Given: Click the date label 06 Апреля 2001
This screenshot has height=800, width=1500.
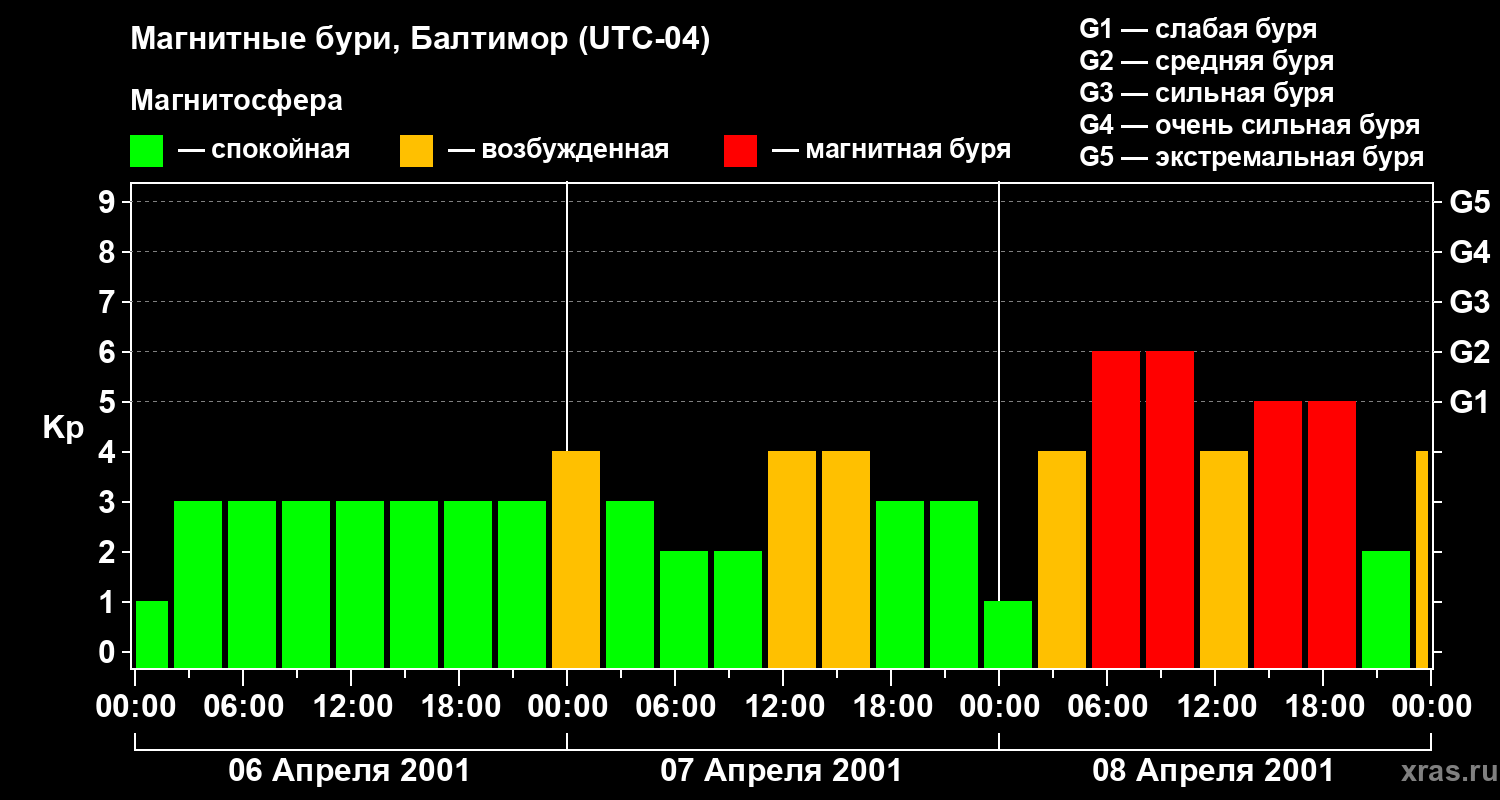Looking at the screenshot, I should pos(349,770).
